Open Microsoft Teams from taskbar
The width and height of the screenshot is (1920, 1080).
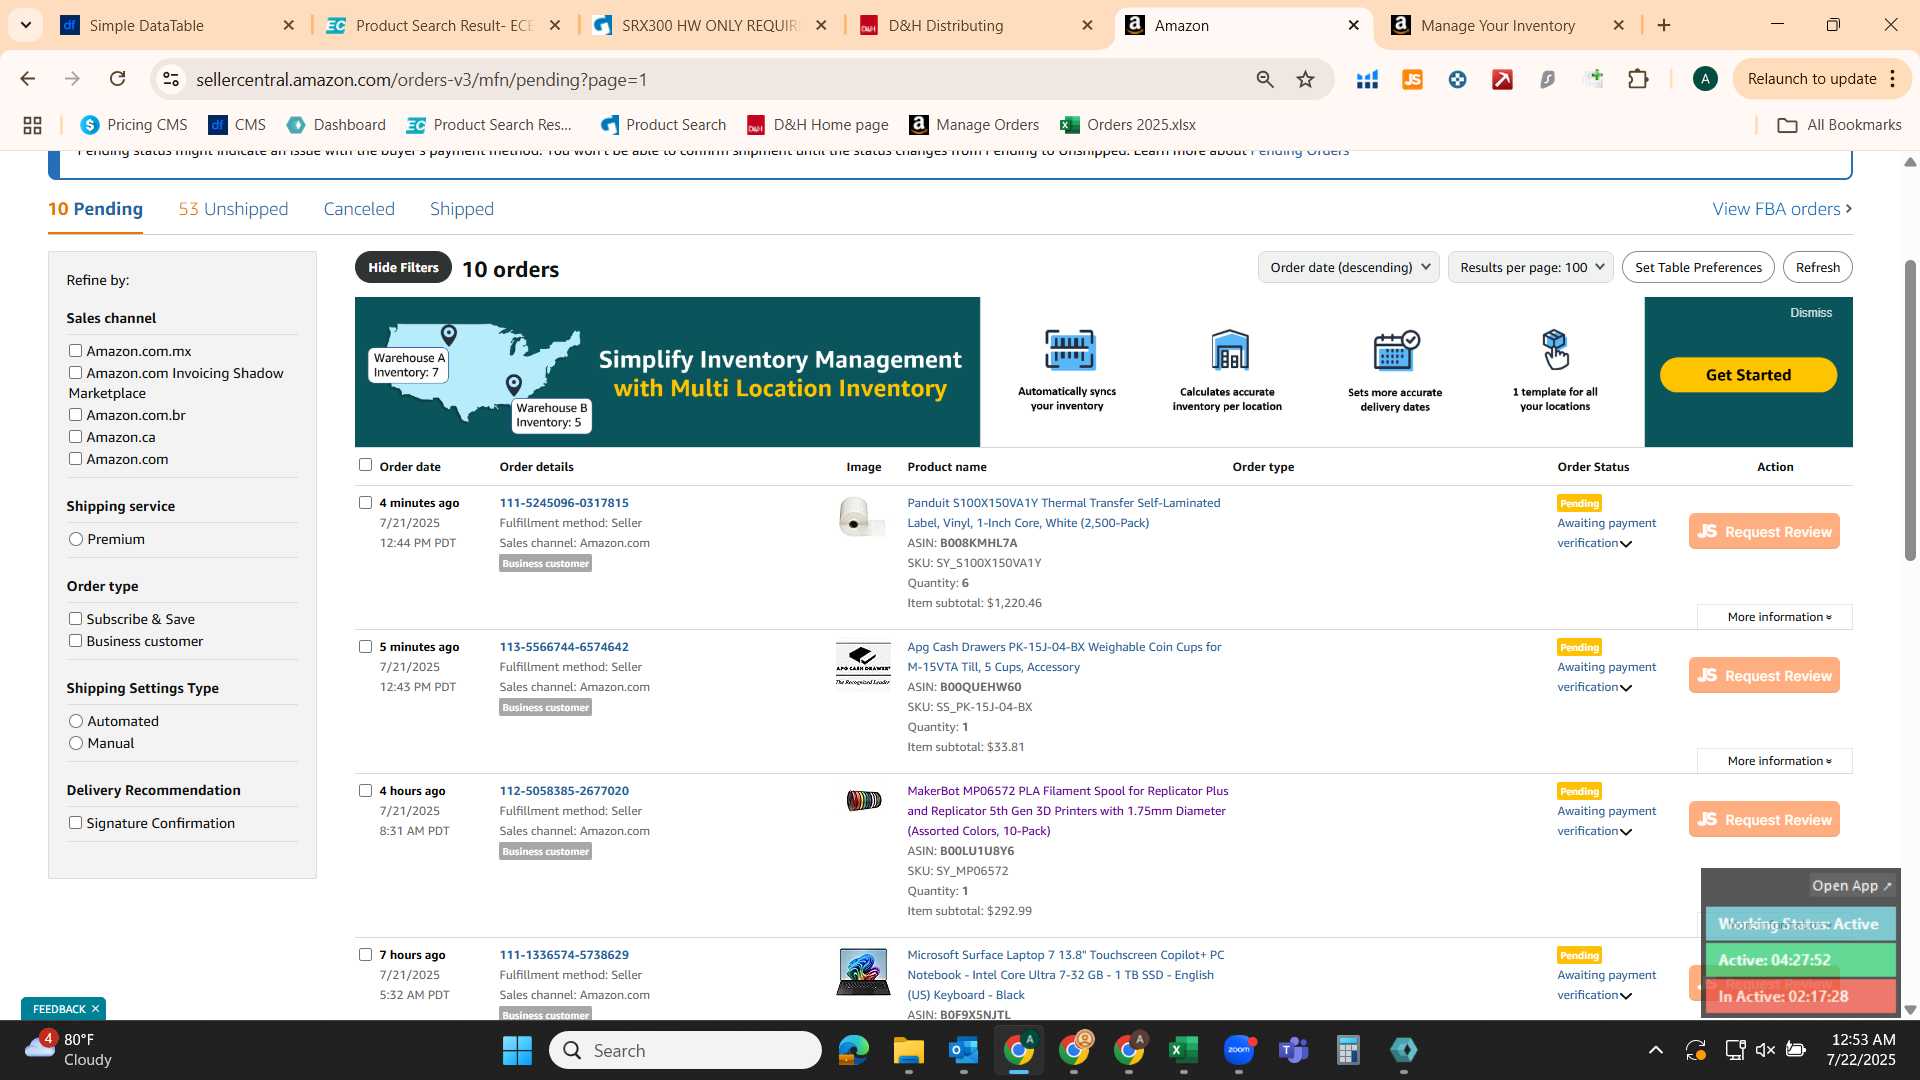pyautogui.click(x=1293, y=1050)
